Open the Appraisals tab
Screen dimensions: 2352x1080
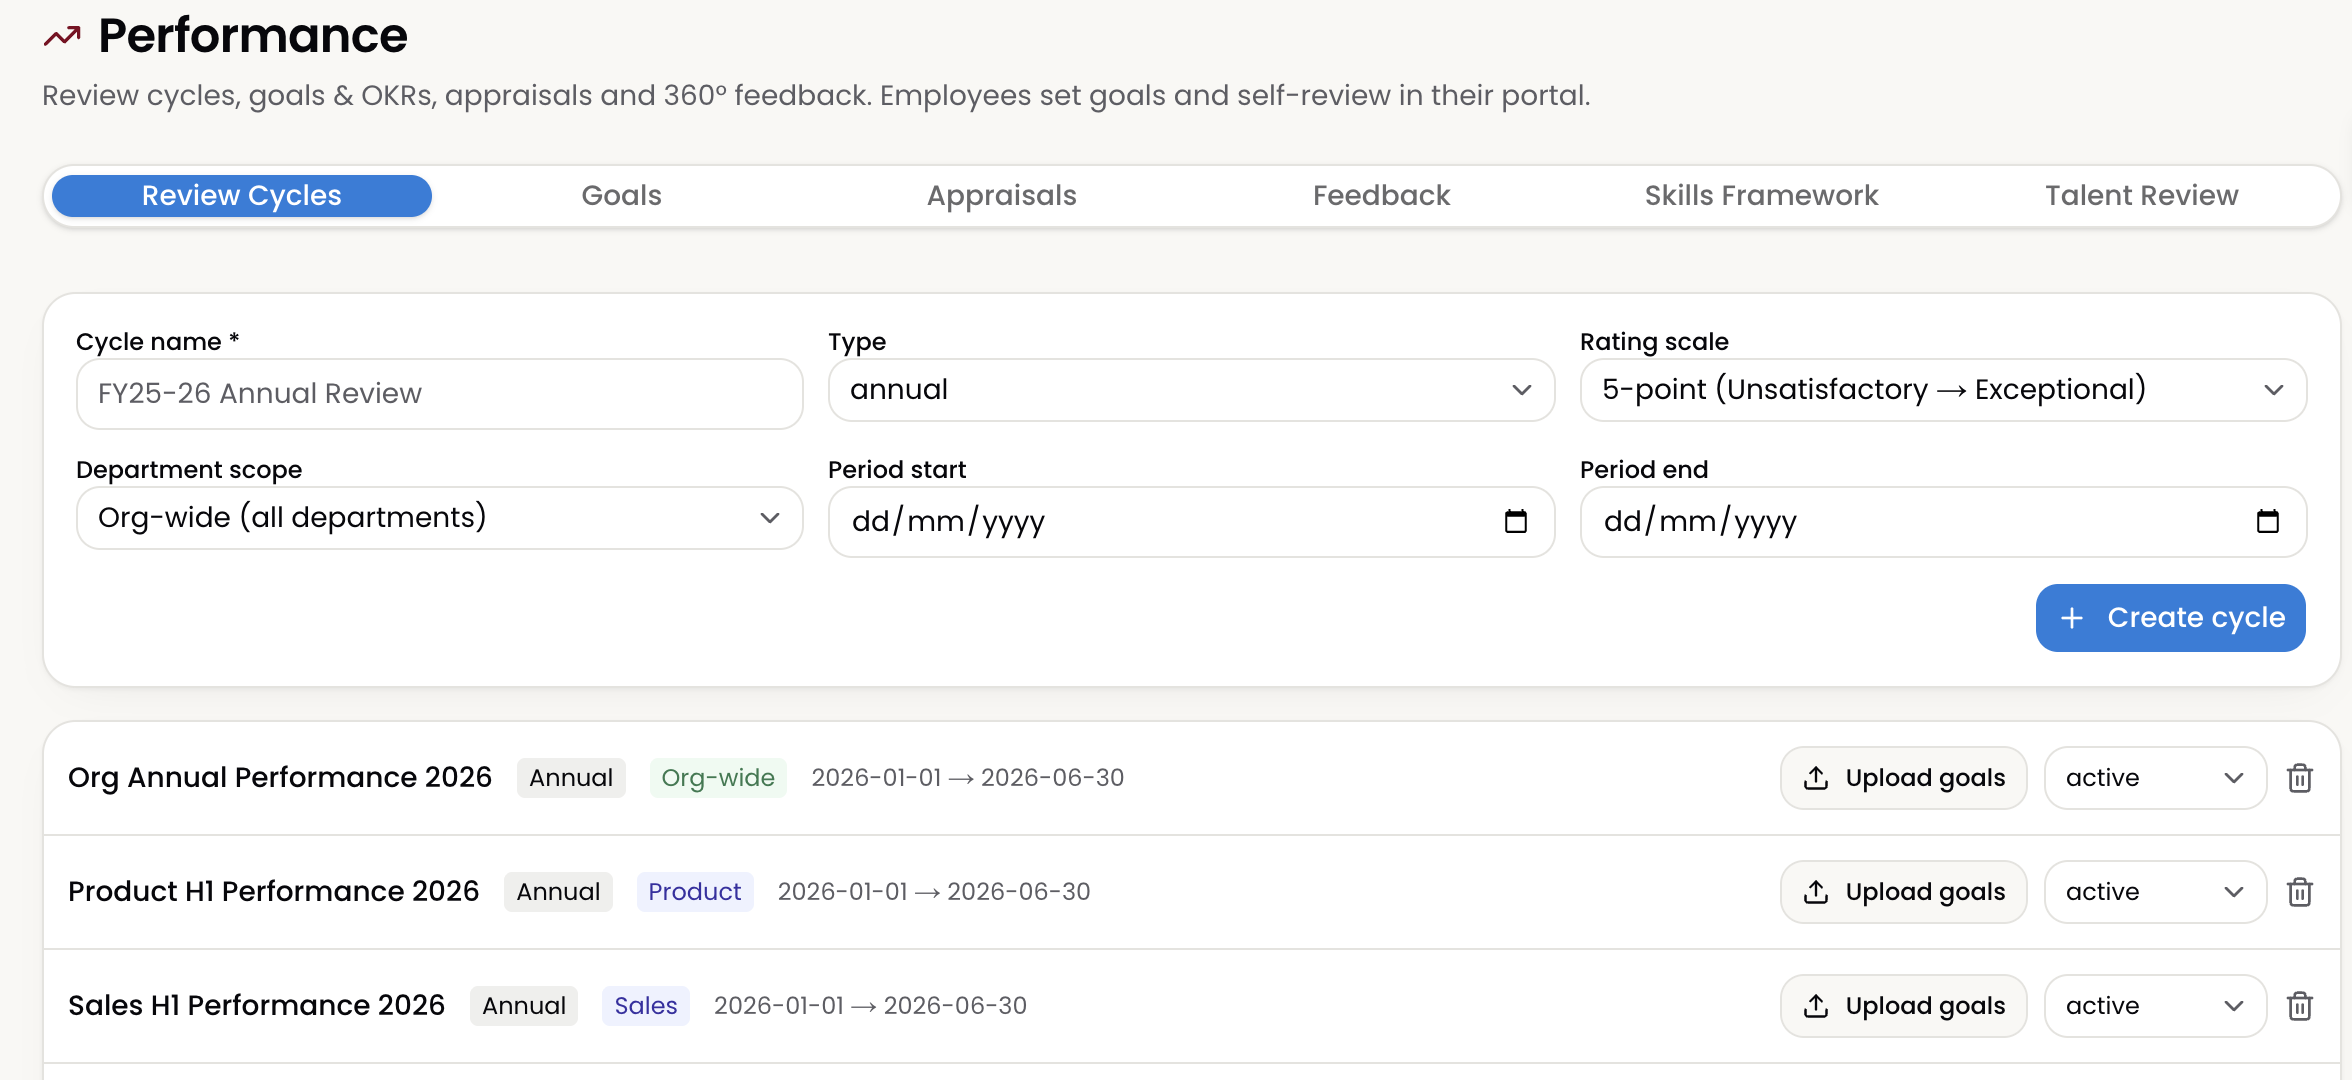[x=1002, y=196]
